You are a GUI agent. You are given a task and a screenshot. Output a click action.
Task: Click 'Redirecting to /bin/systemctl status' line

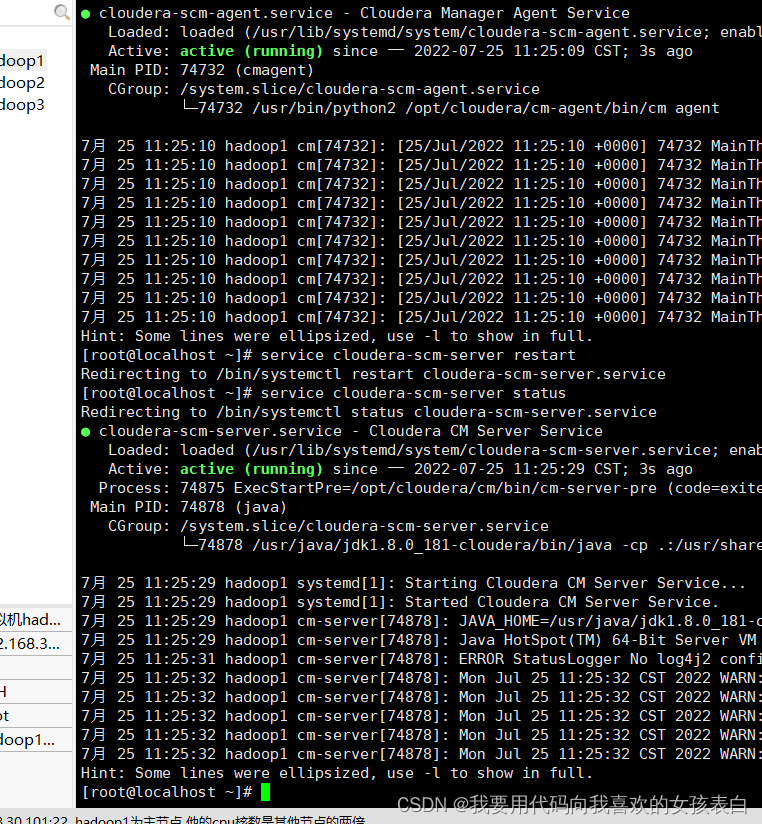(369, 412)
